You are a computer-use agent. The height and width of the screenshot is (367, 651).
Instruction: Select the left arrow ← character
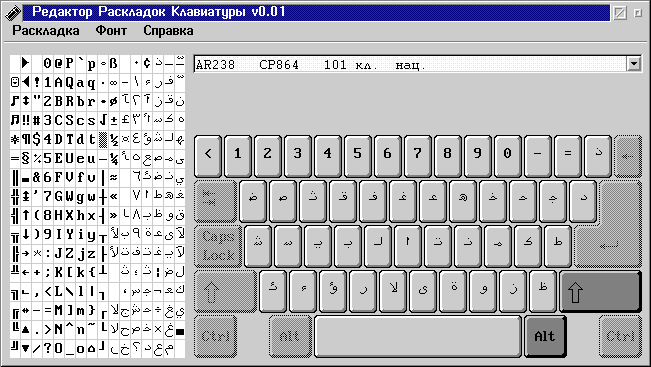26,272
